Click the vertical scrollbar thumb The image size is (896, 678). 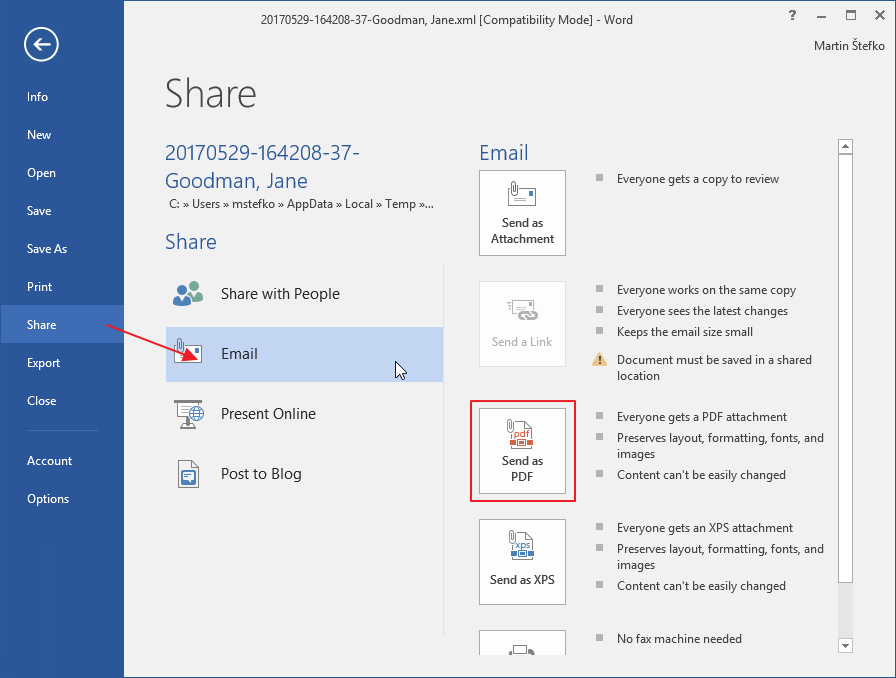[x=845, y=368]
